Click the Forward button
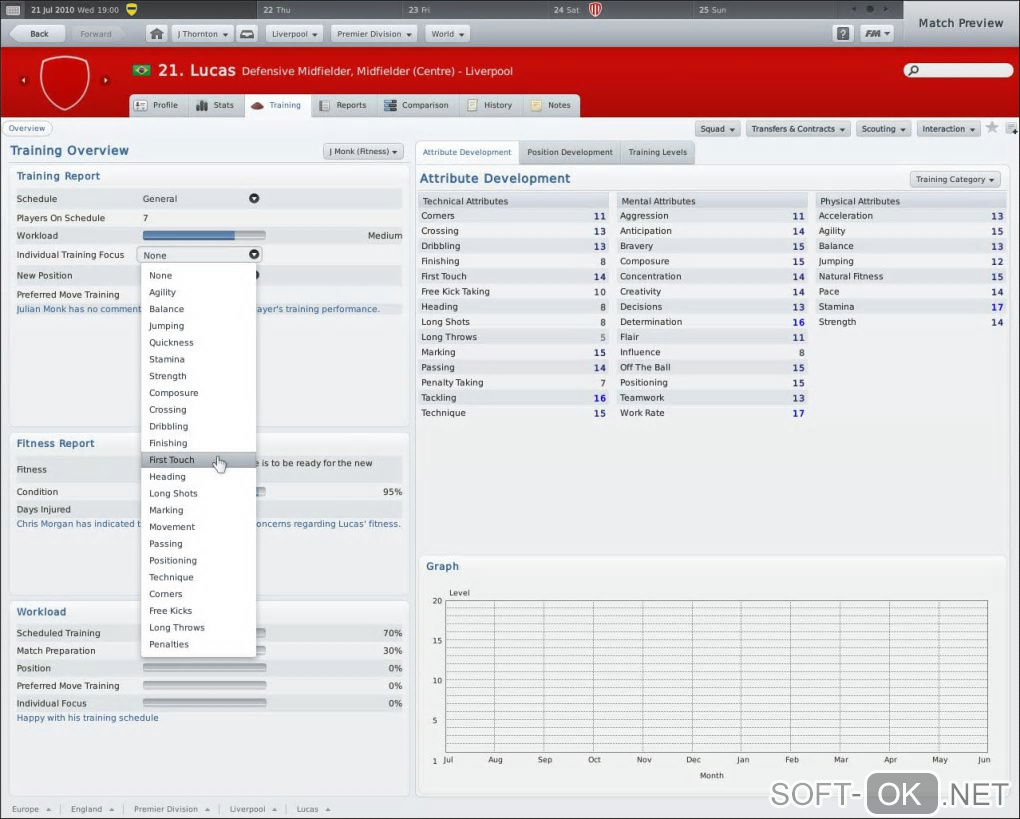 (x=96, y=34)
